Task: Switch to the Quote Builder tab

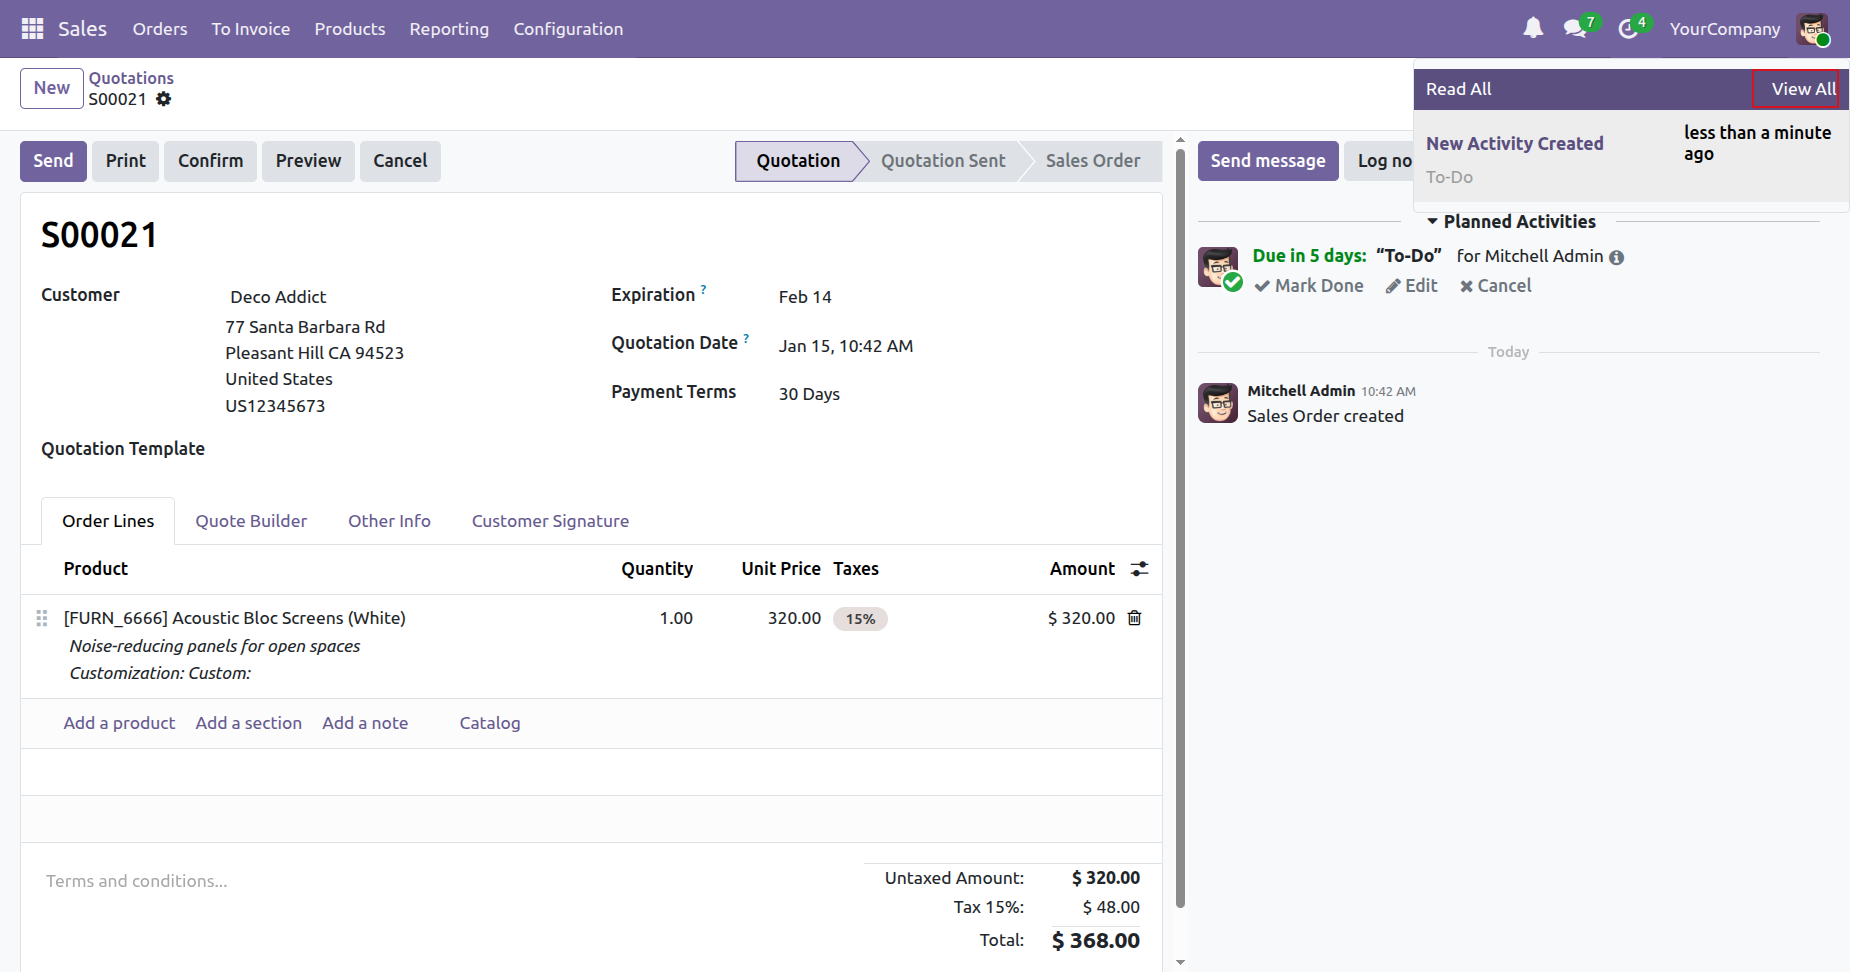Action: [251, 521]
